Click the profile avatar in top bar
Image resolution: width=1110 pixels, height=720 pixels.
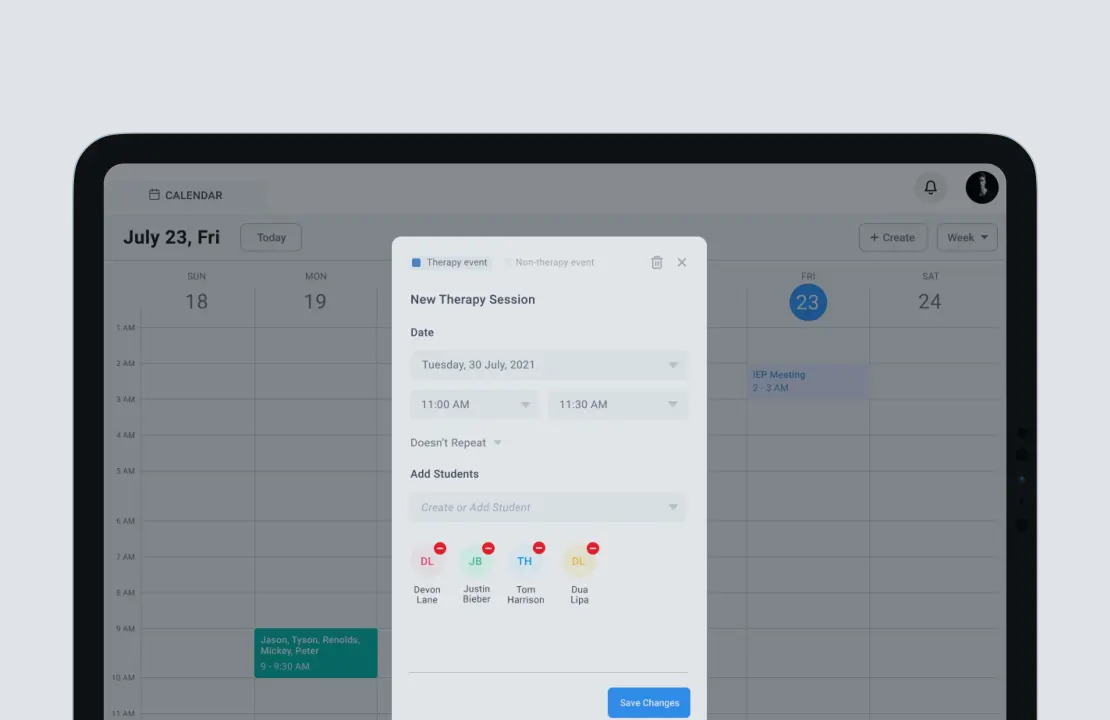click(981, 187)
